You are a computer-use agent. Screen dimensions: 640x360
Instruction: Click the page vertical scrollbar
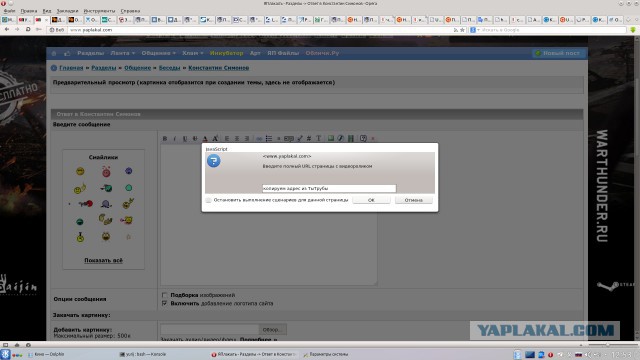(x=637, y=188)
